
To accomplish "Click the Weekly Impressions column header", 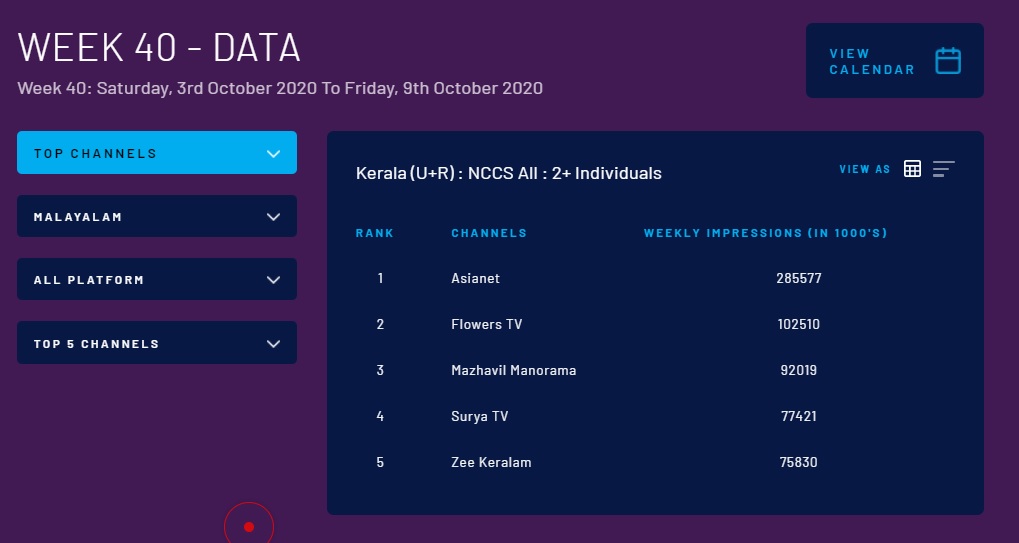I will [x=765, y=233].
